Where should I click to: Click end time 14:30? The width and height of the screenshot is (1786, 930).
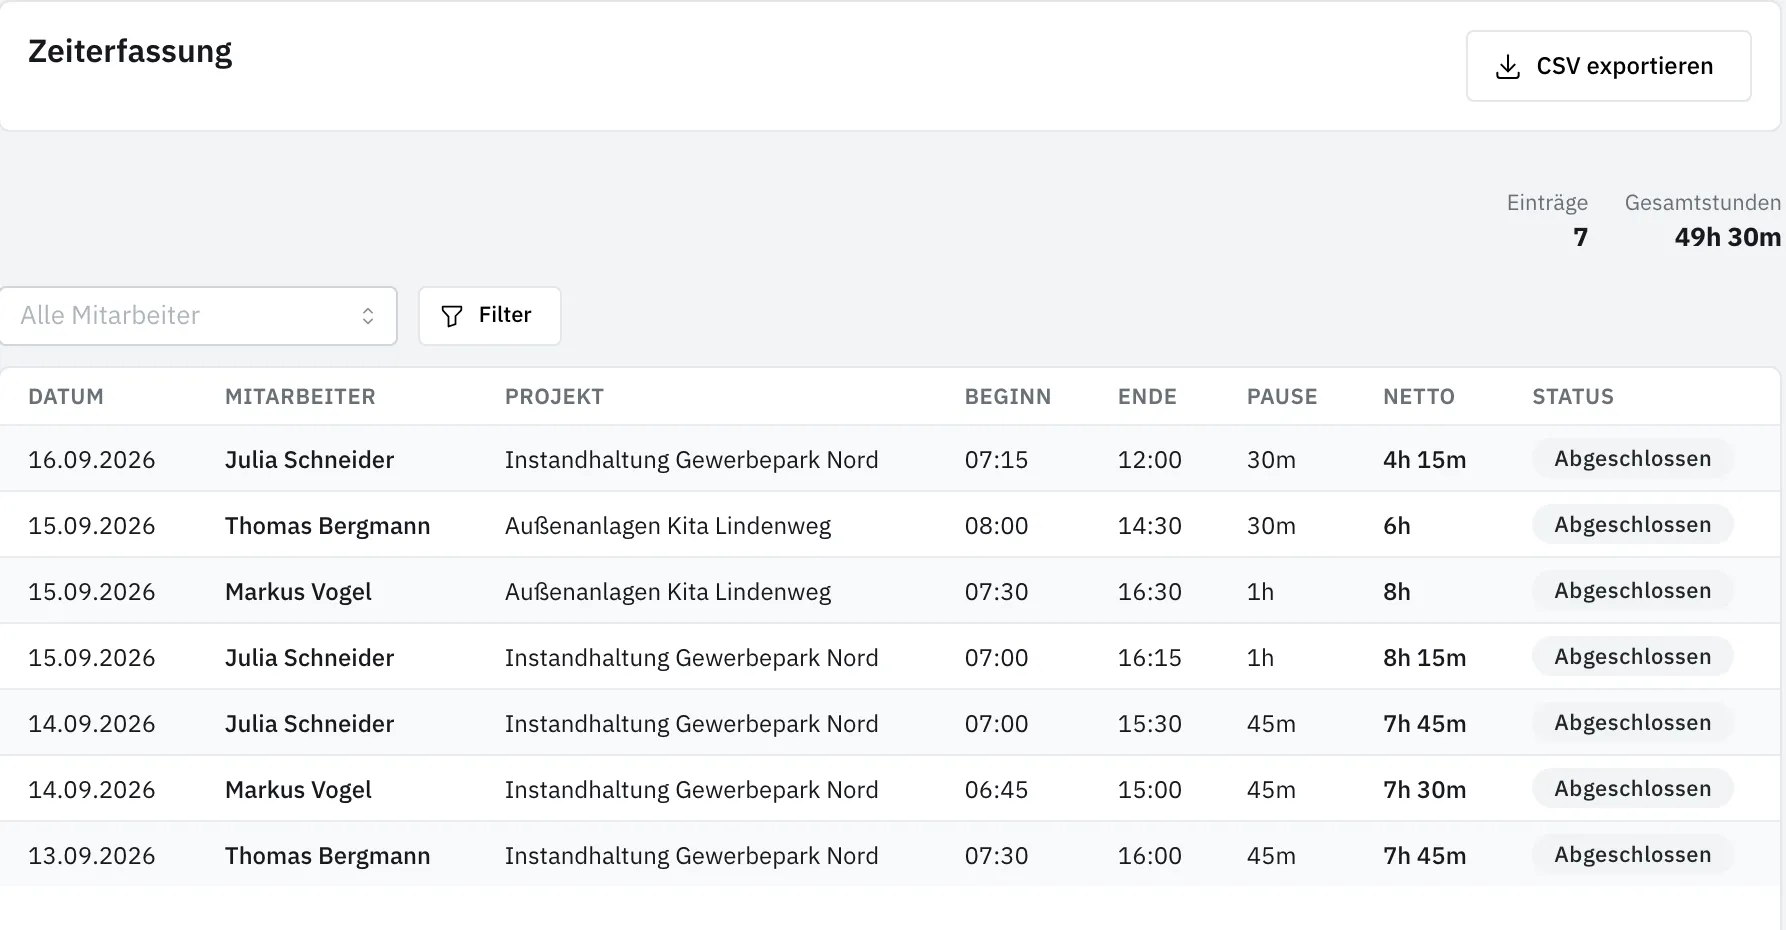(x=1149, y=526)
